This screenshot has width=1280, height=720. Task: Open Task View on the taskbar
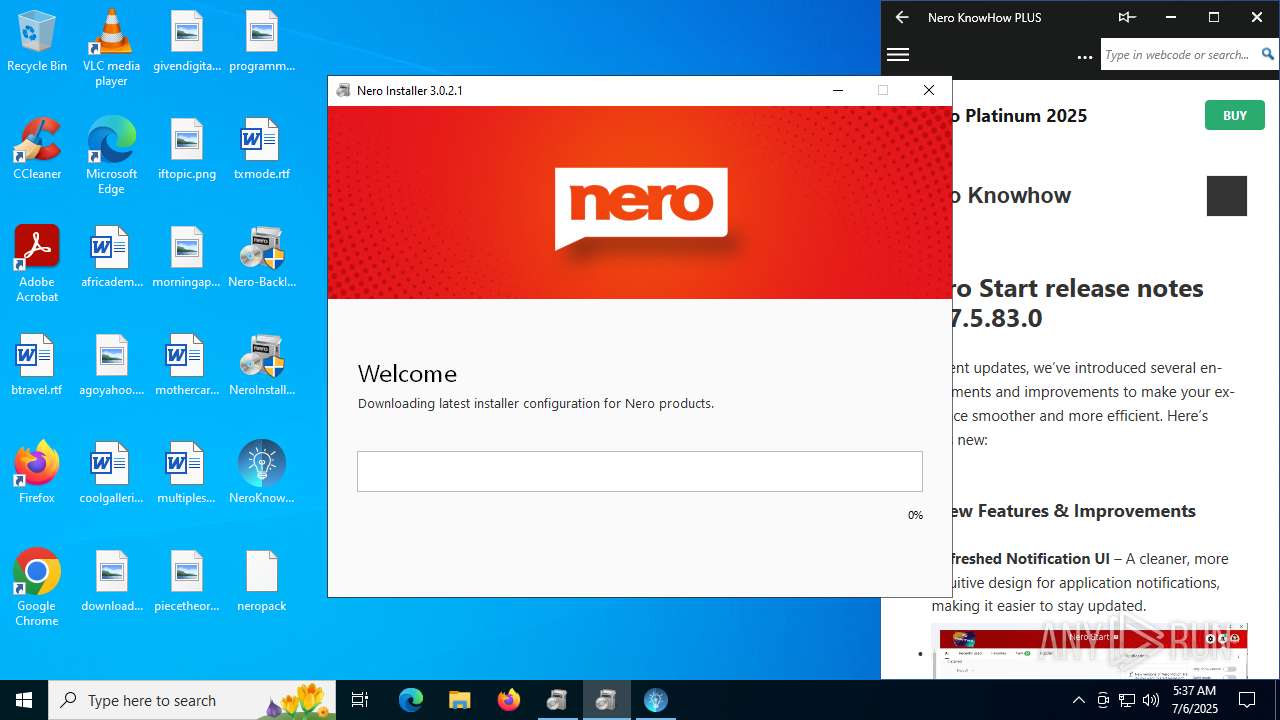tap(361, 700)
